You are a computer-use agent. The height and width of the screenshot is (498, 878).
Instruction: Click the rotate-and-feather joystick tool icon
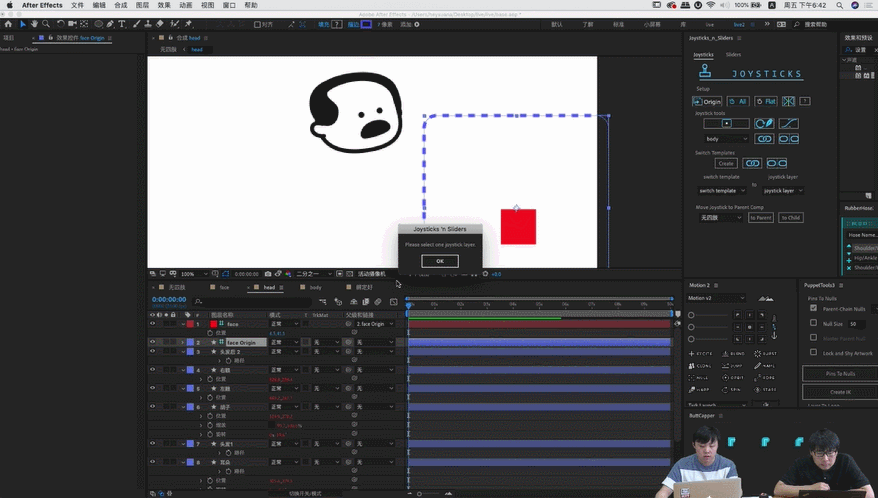point(764,123)
